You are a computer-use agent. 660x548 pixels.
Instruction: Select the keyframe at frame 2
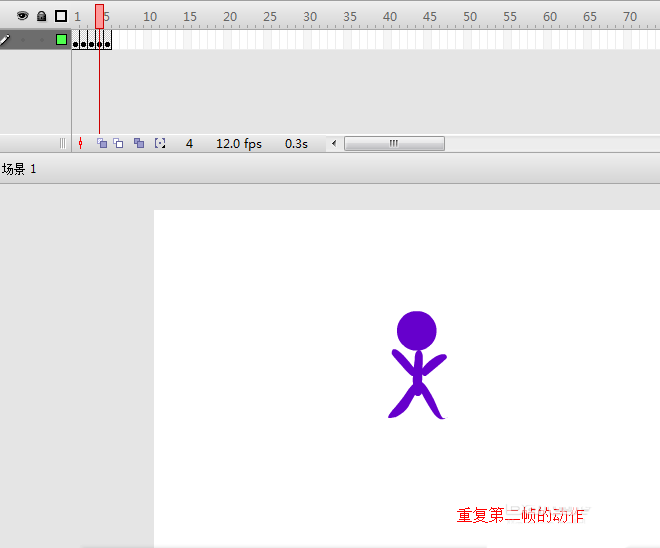(x=84, y=40)
